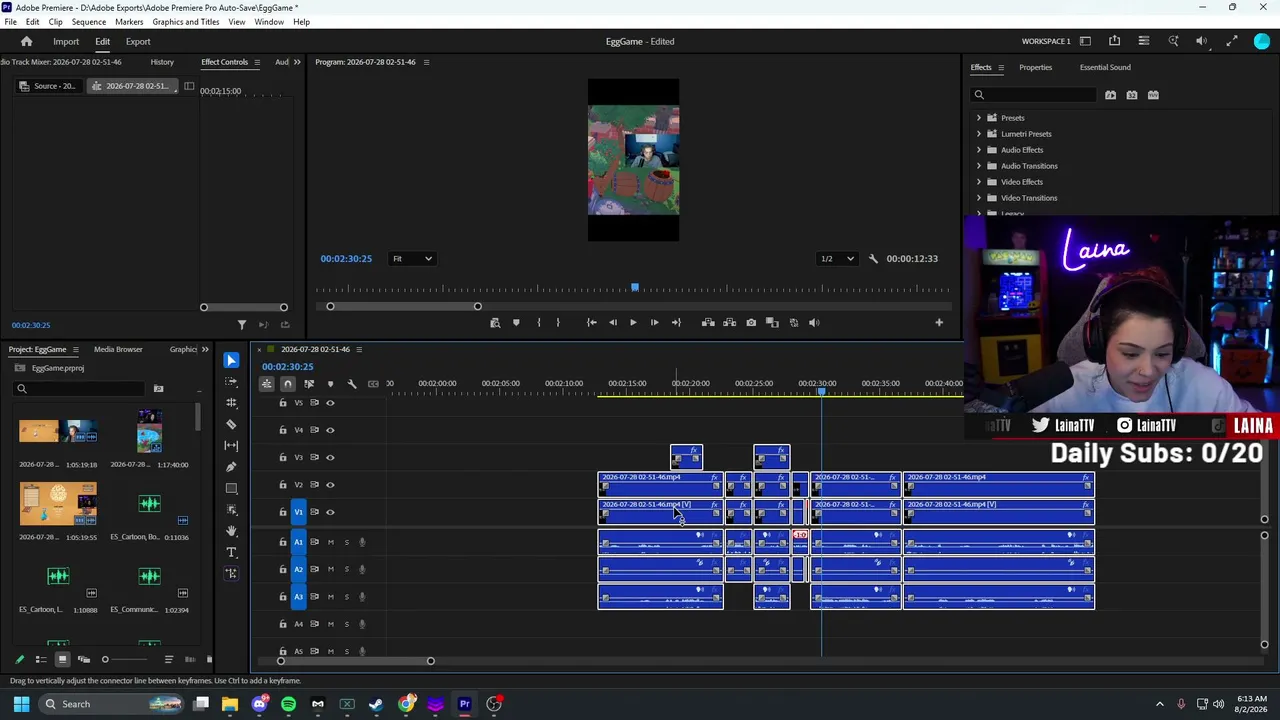Select the Rectangle tool
The width and height of the screenshot is (1280, 720).
click(231, 488)
